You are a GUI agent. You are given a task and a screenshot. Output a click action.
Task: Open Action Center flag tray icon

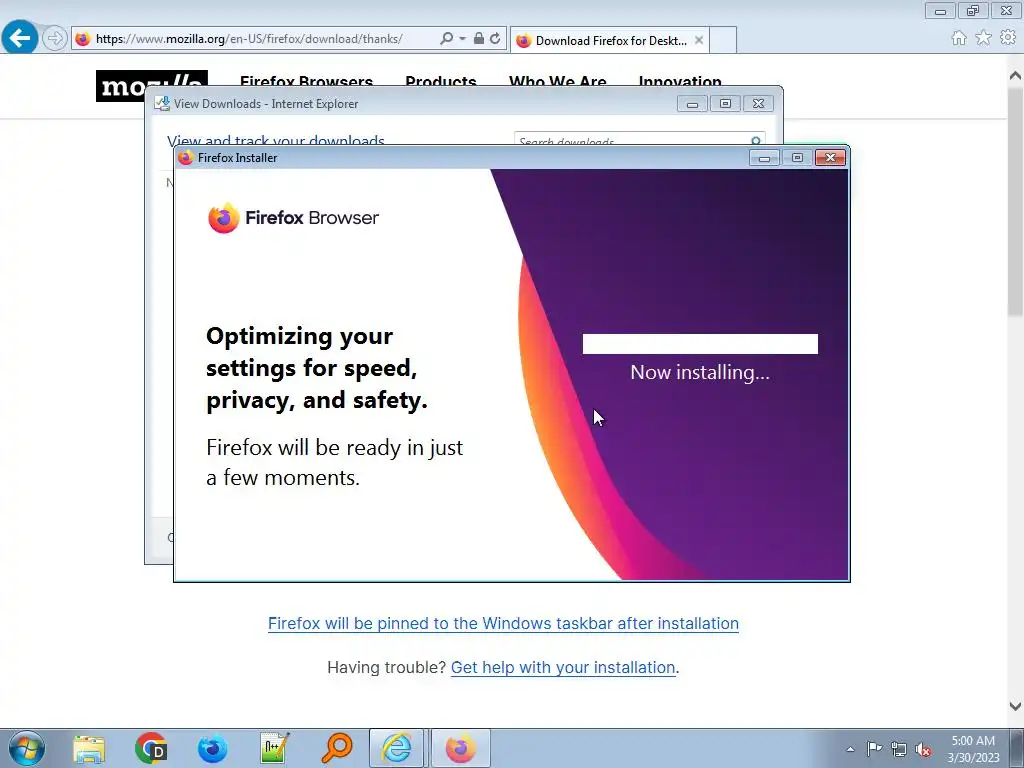tap(874, 749)
